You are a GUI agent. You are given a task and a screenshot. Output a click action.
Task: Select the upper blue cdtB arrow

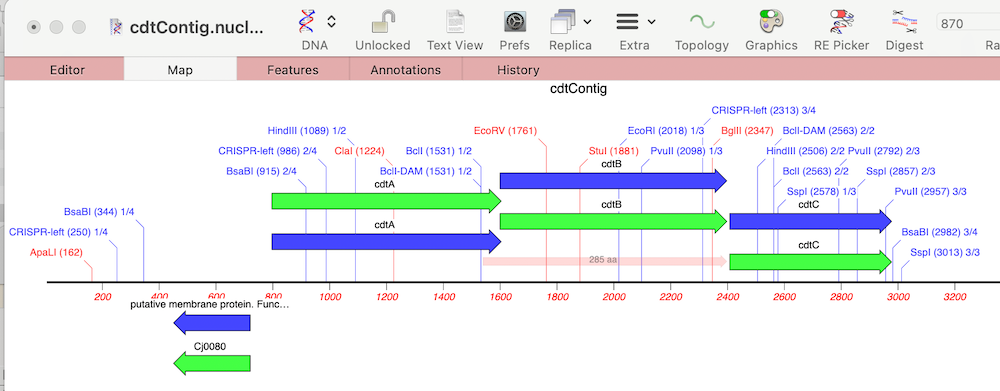(x=613, y=181)
